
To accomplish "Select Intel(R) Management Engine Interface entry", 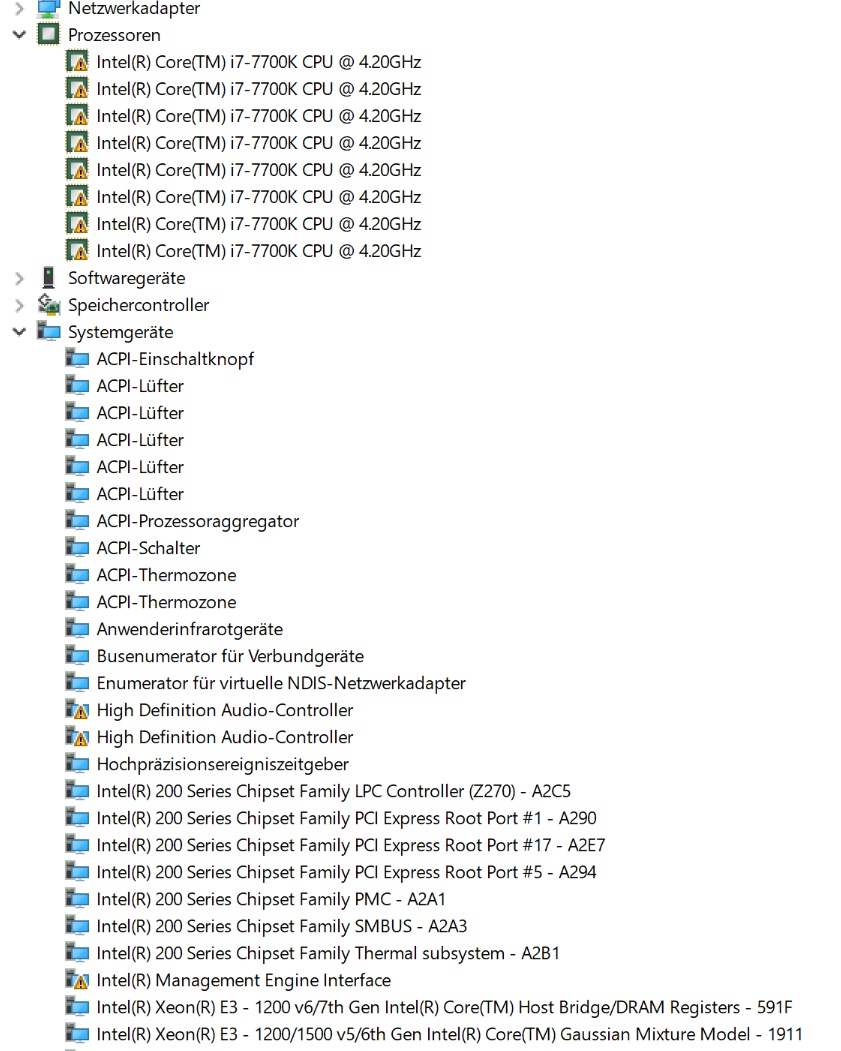I will tap(243, 980).
